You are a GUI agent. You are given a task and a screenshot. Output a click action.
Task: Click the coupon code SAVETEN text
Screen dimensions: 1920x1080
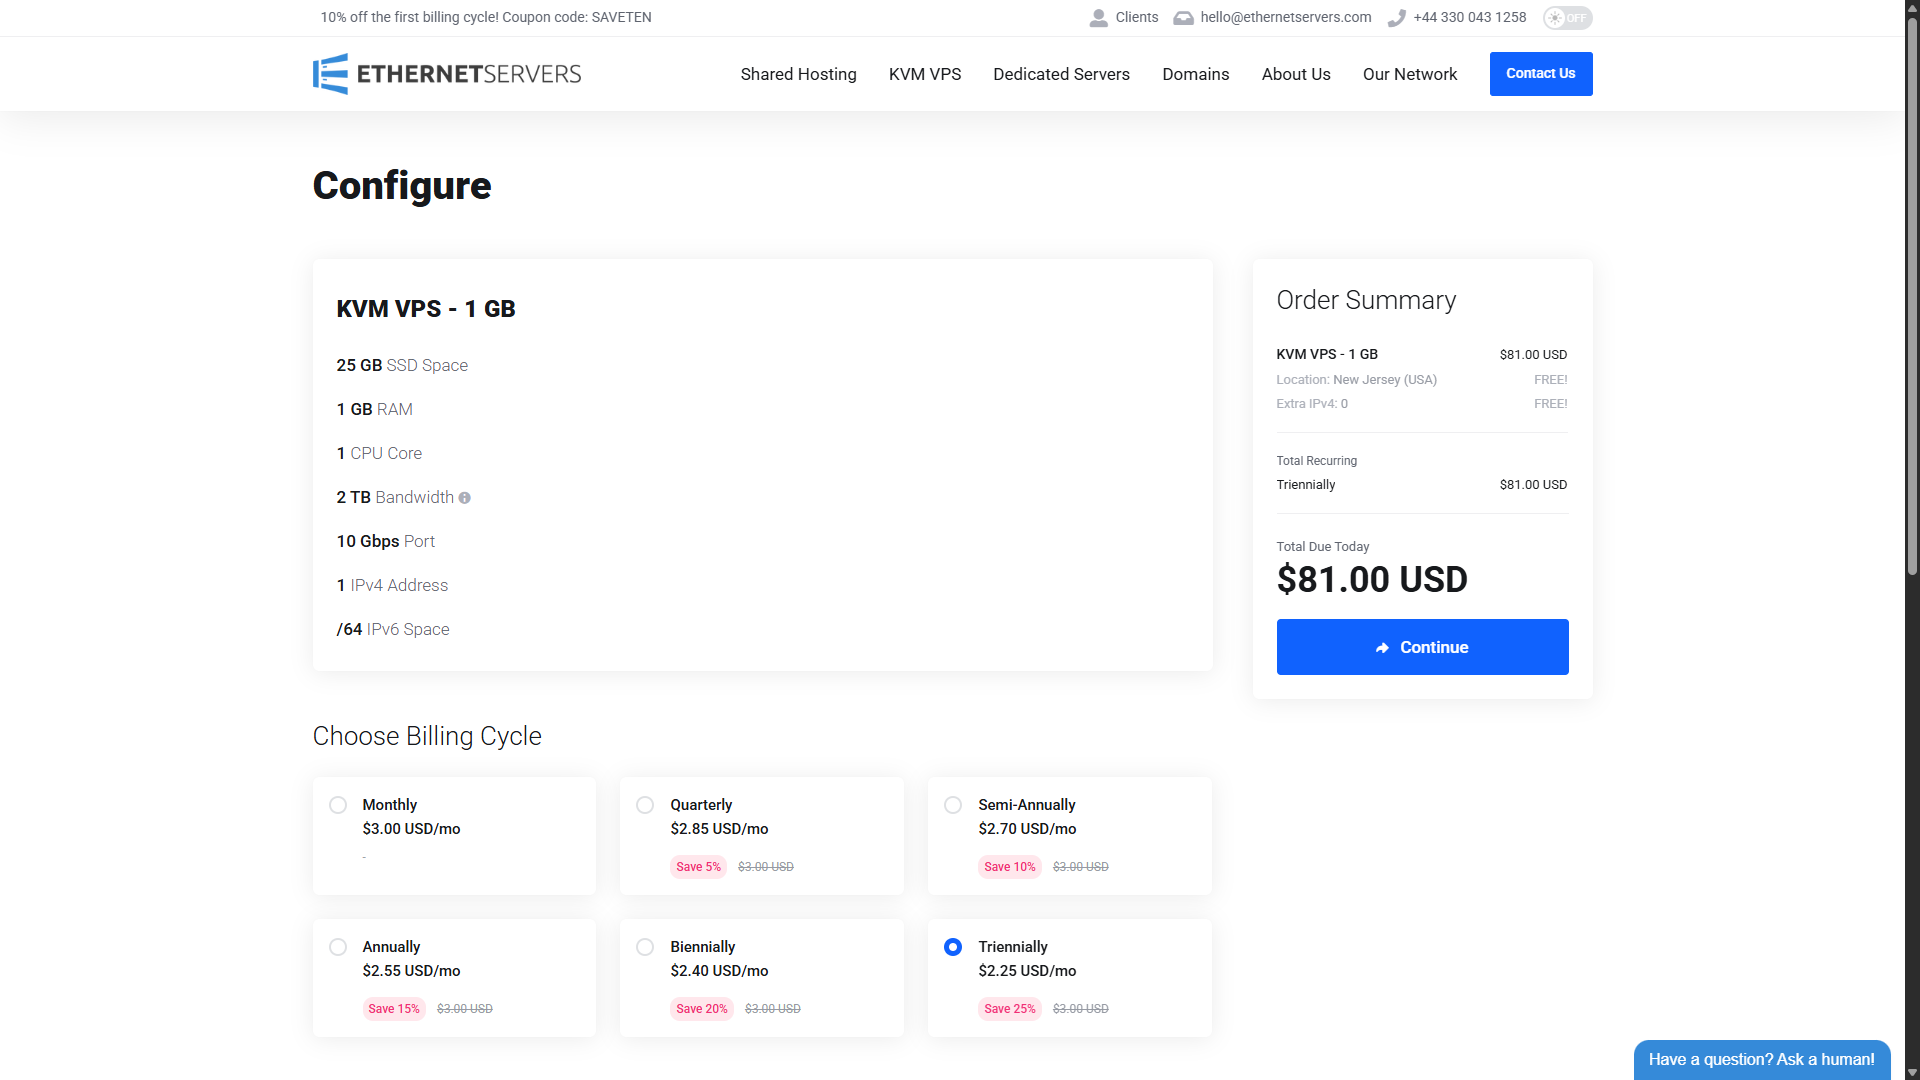[x=621, y=17]
